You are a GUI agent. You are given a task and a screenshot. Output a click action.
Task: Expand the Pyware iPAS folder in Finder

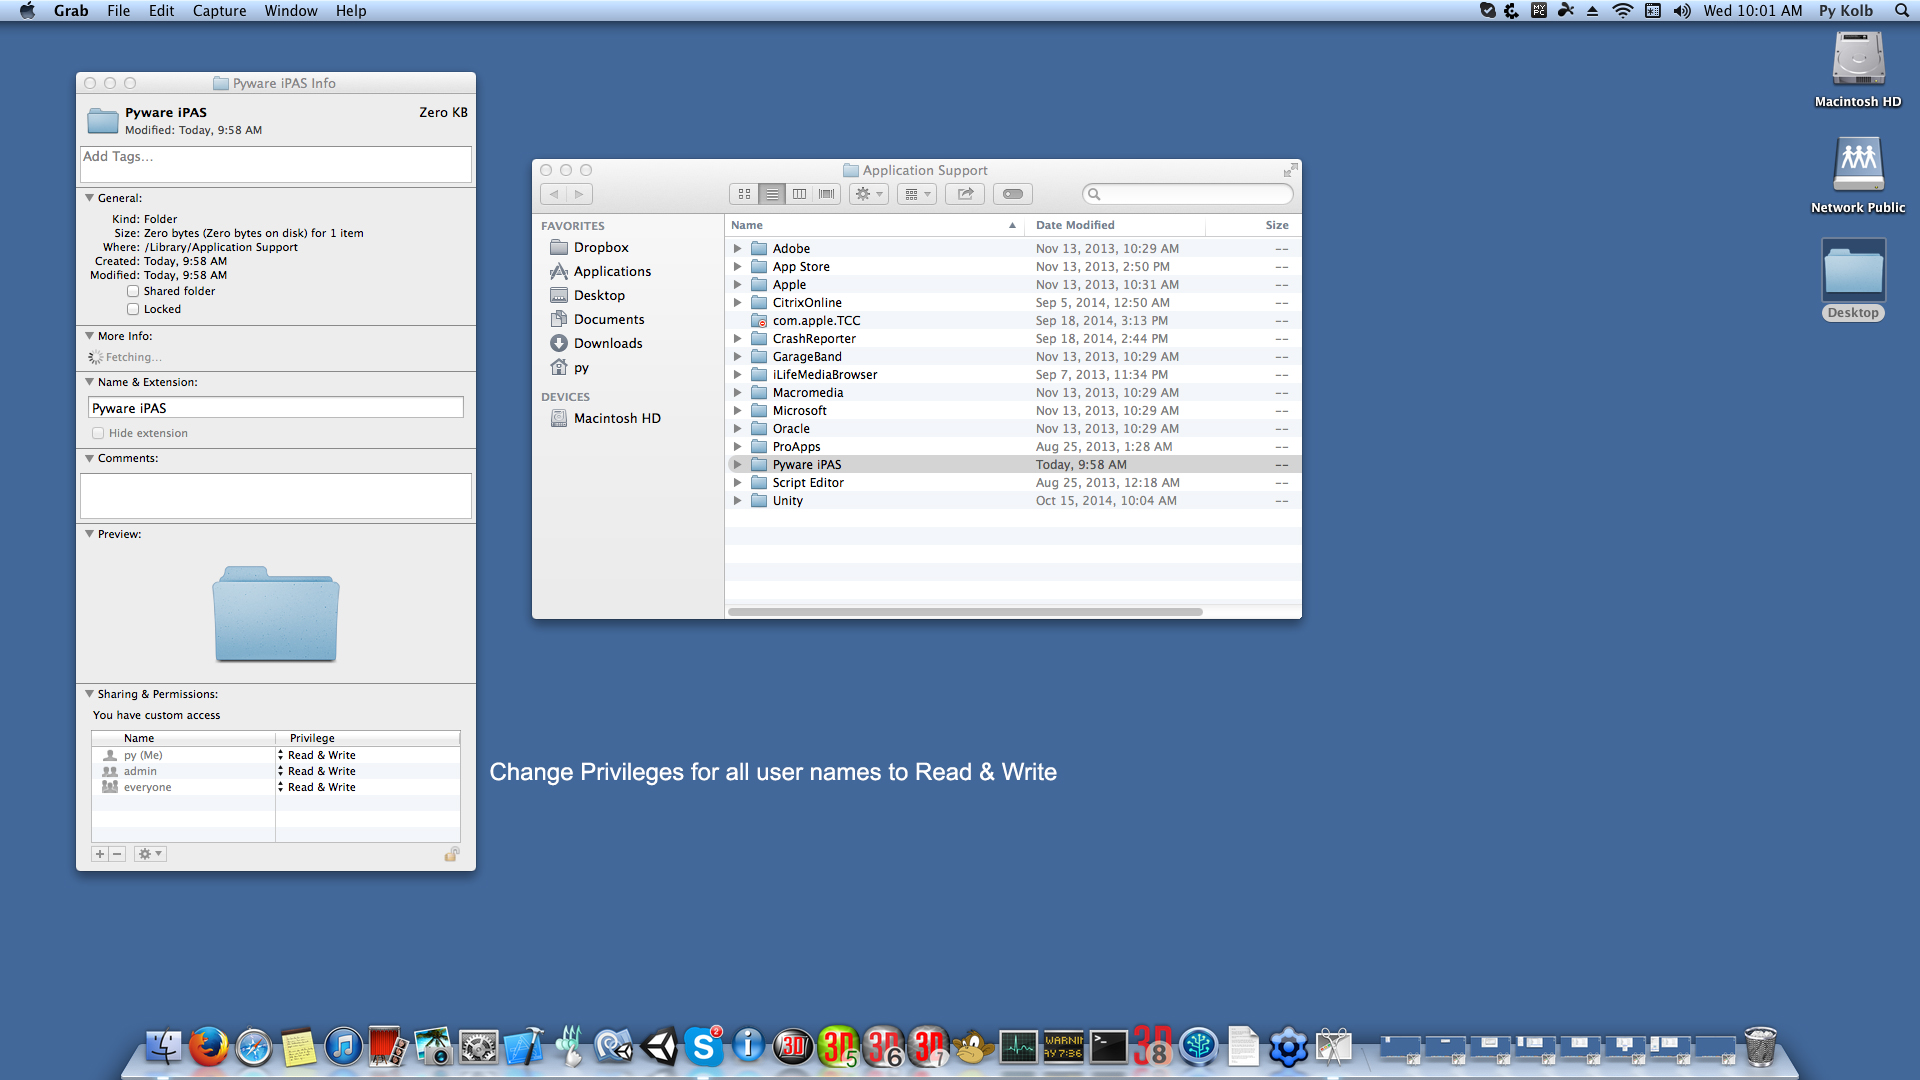738,464
